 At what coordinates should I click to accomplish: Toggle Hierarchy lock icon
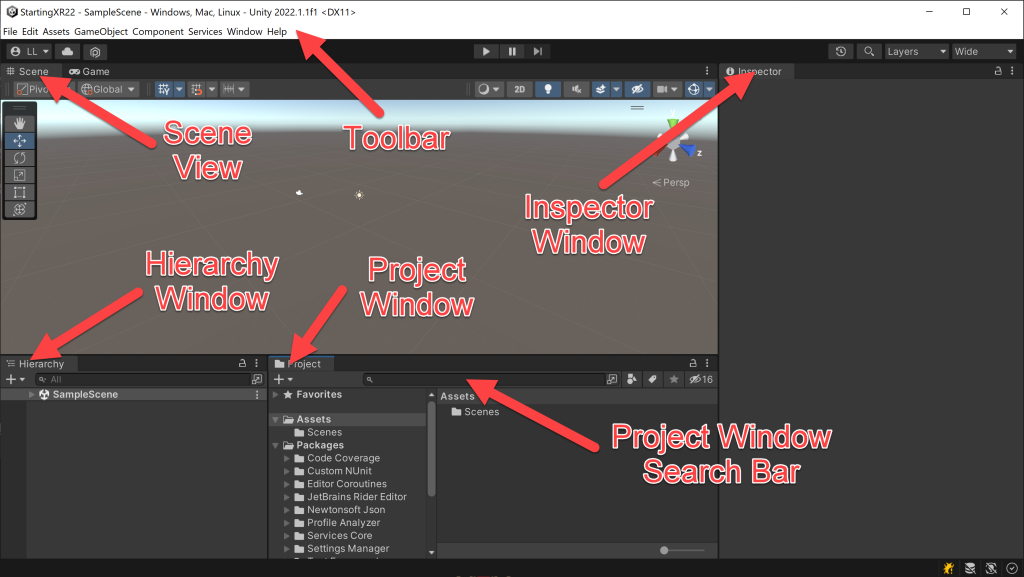click(242, 363)
